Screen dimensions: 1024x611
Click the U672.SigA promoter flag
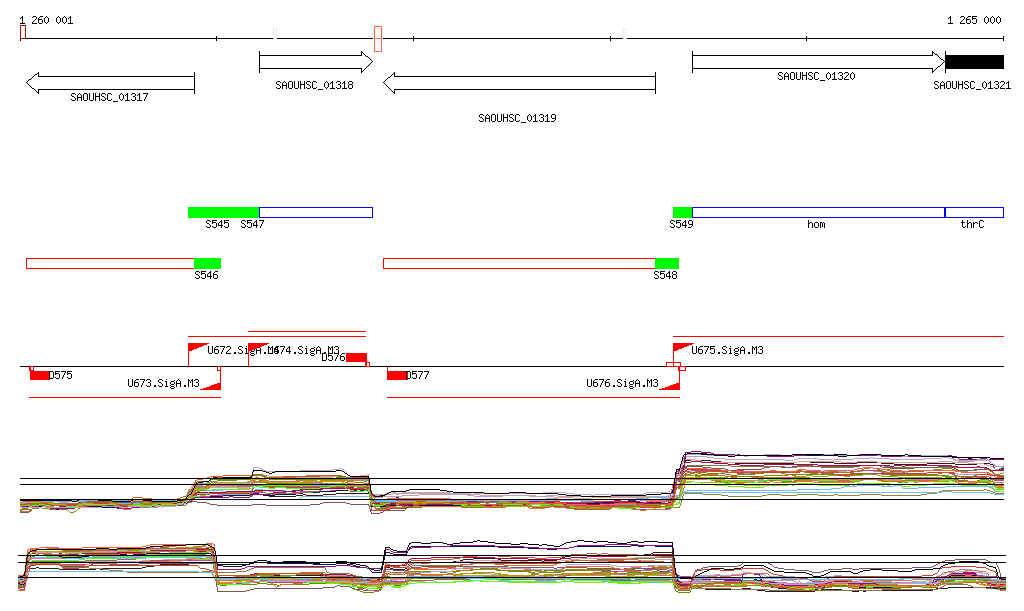[x=198, y=349]
